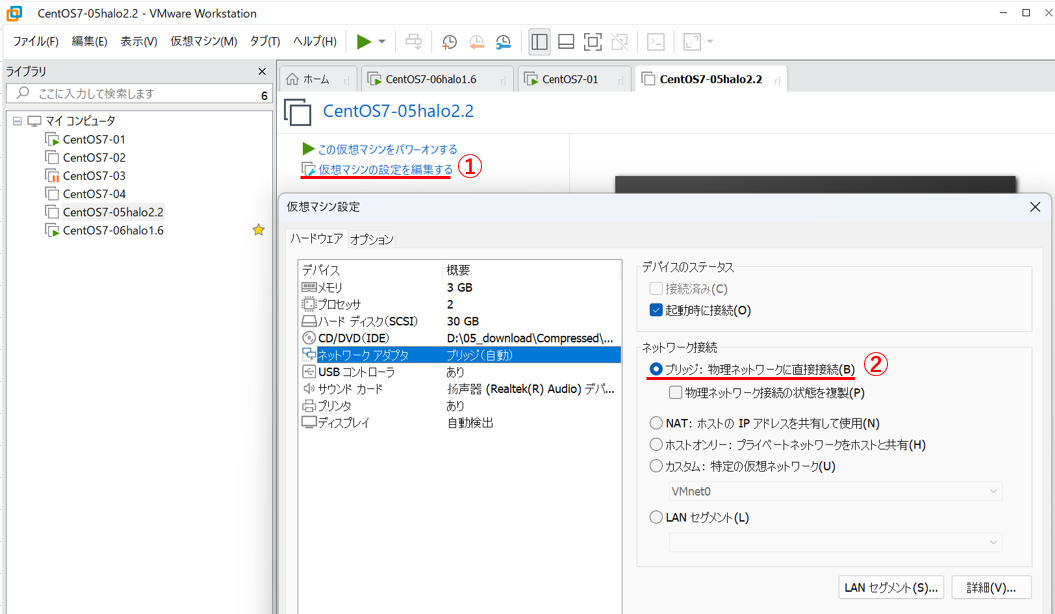
Task: Click the console view toolbar icon
Action: [x=655, y=42]
